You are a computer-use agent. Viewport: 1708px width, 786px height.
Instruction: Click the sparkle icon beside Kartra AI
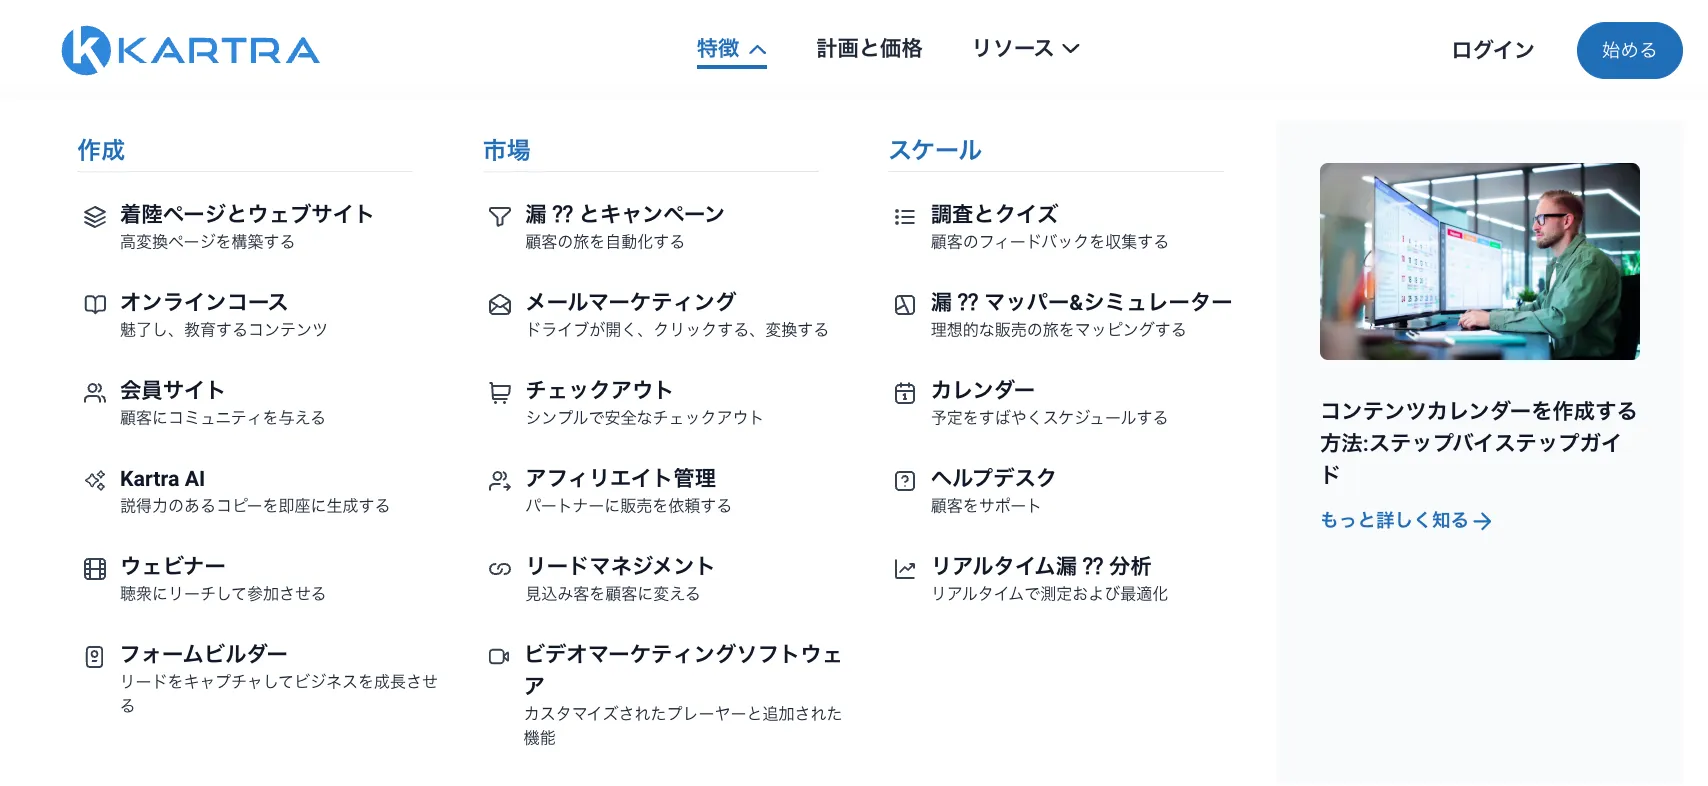coord(95,481)
